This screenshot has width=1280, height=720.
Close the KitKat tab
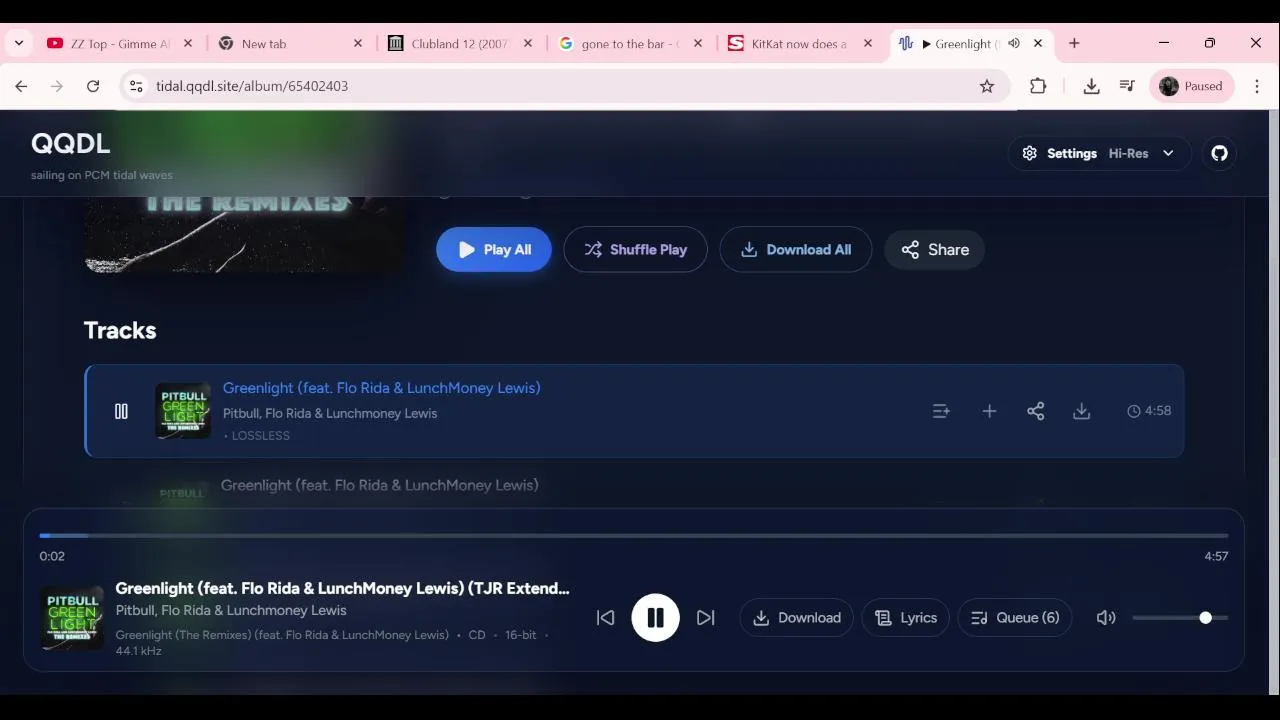(868, 44)
